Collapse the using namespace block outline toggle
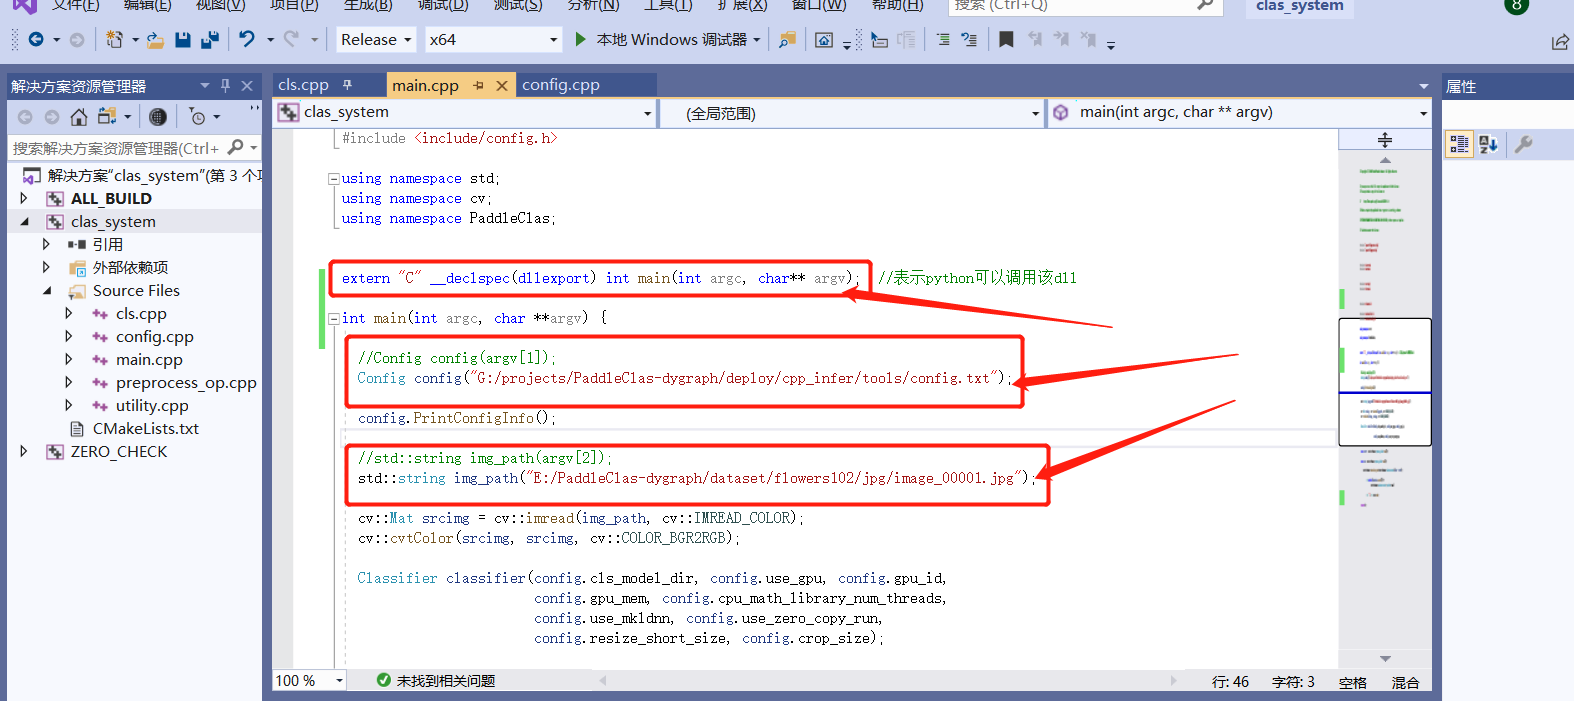 333,179
